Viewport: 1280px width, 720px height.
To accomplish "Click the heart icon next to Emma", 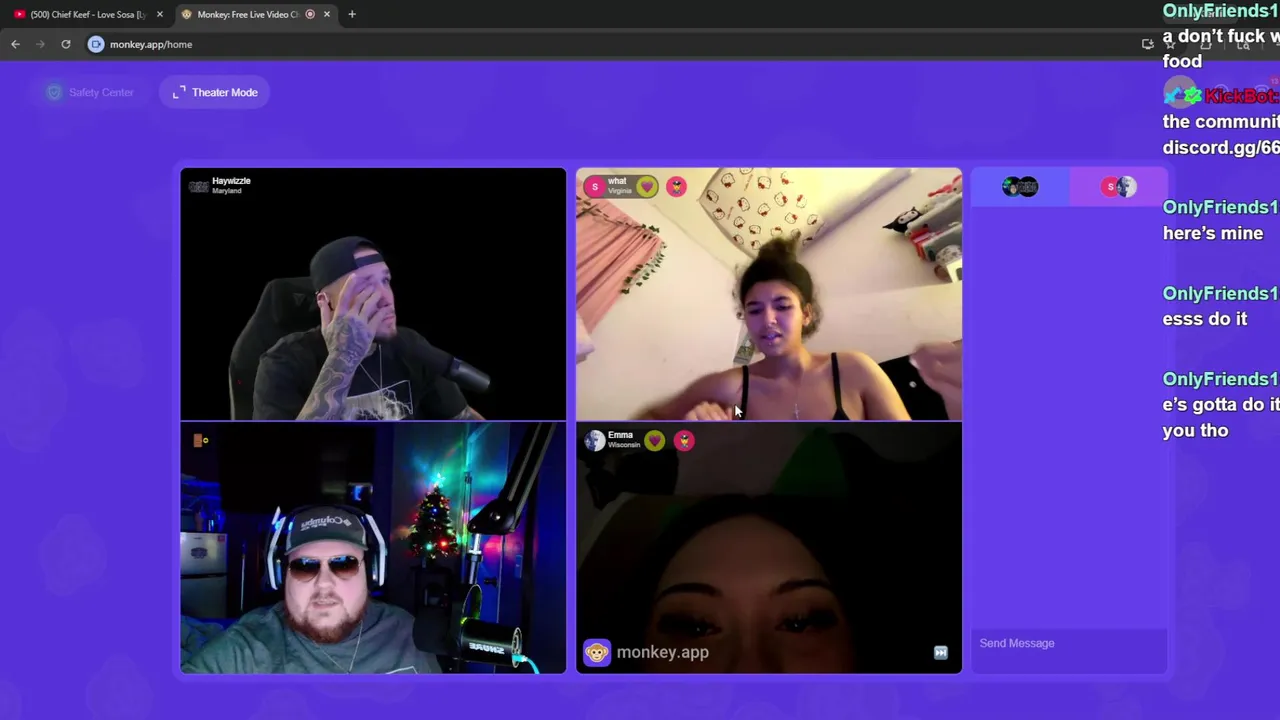I will [654, 441].
